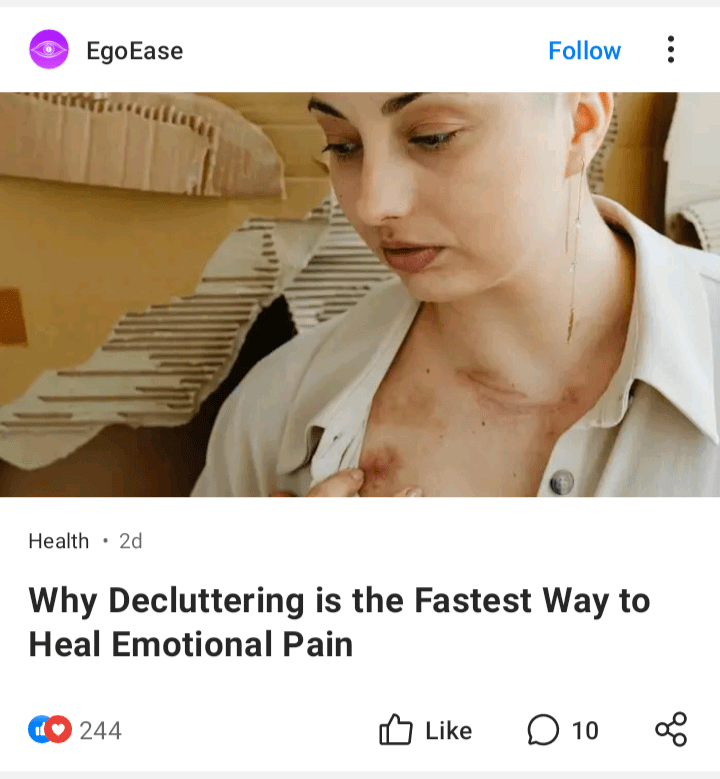Screen dimensions: 720x779
Task: Open the article image thumbnail
Action: 360,294
